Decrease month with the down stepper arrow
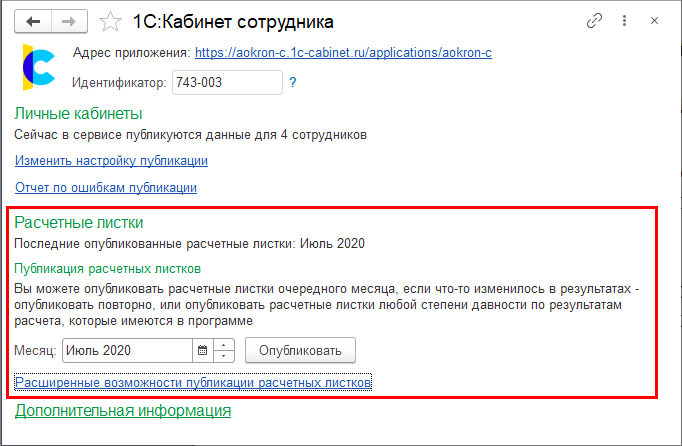Image resolution: width=682 pixels, height=446 pixels. point(224,356)
